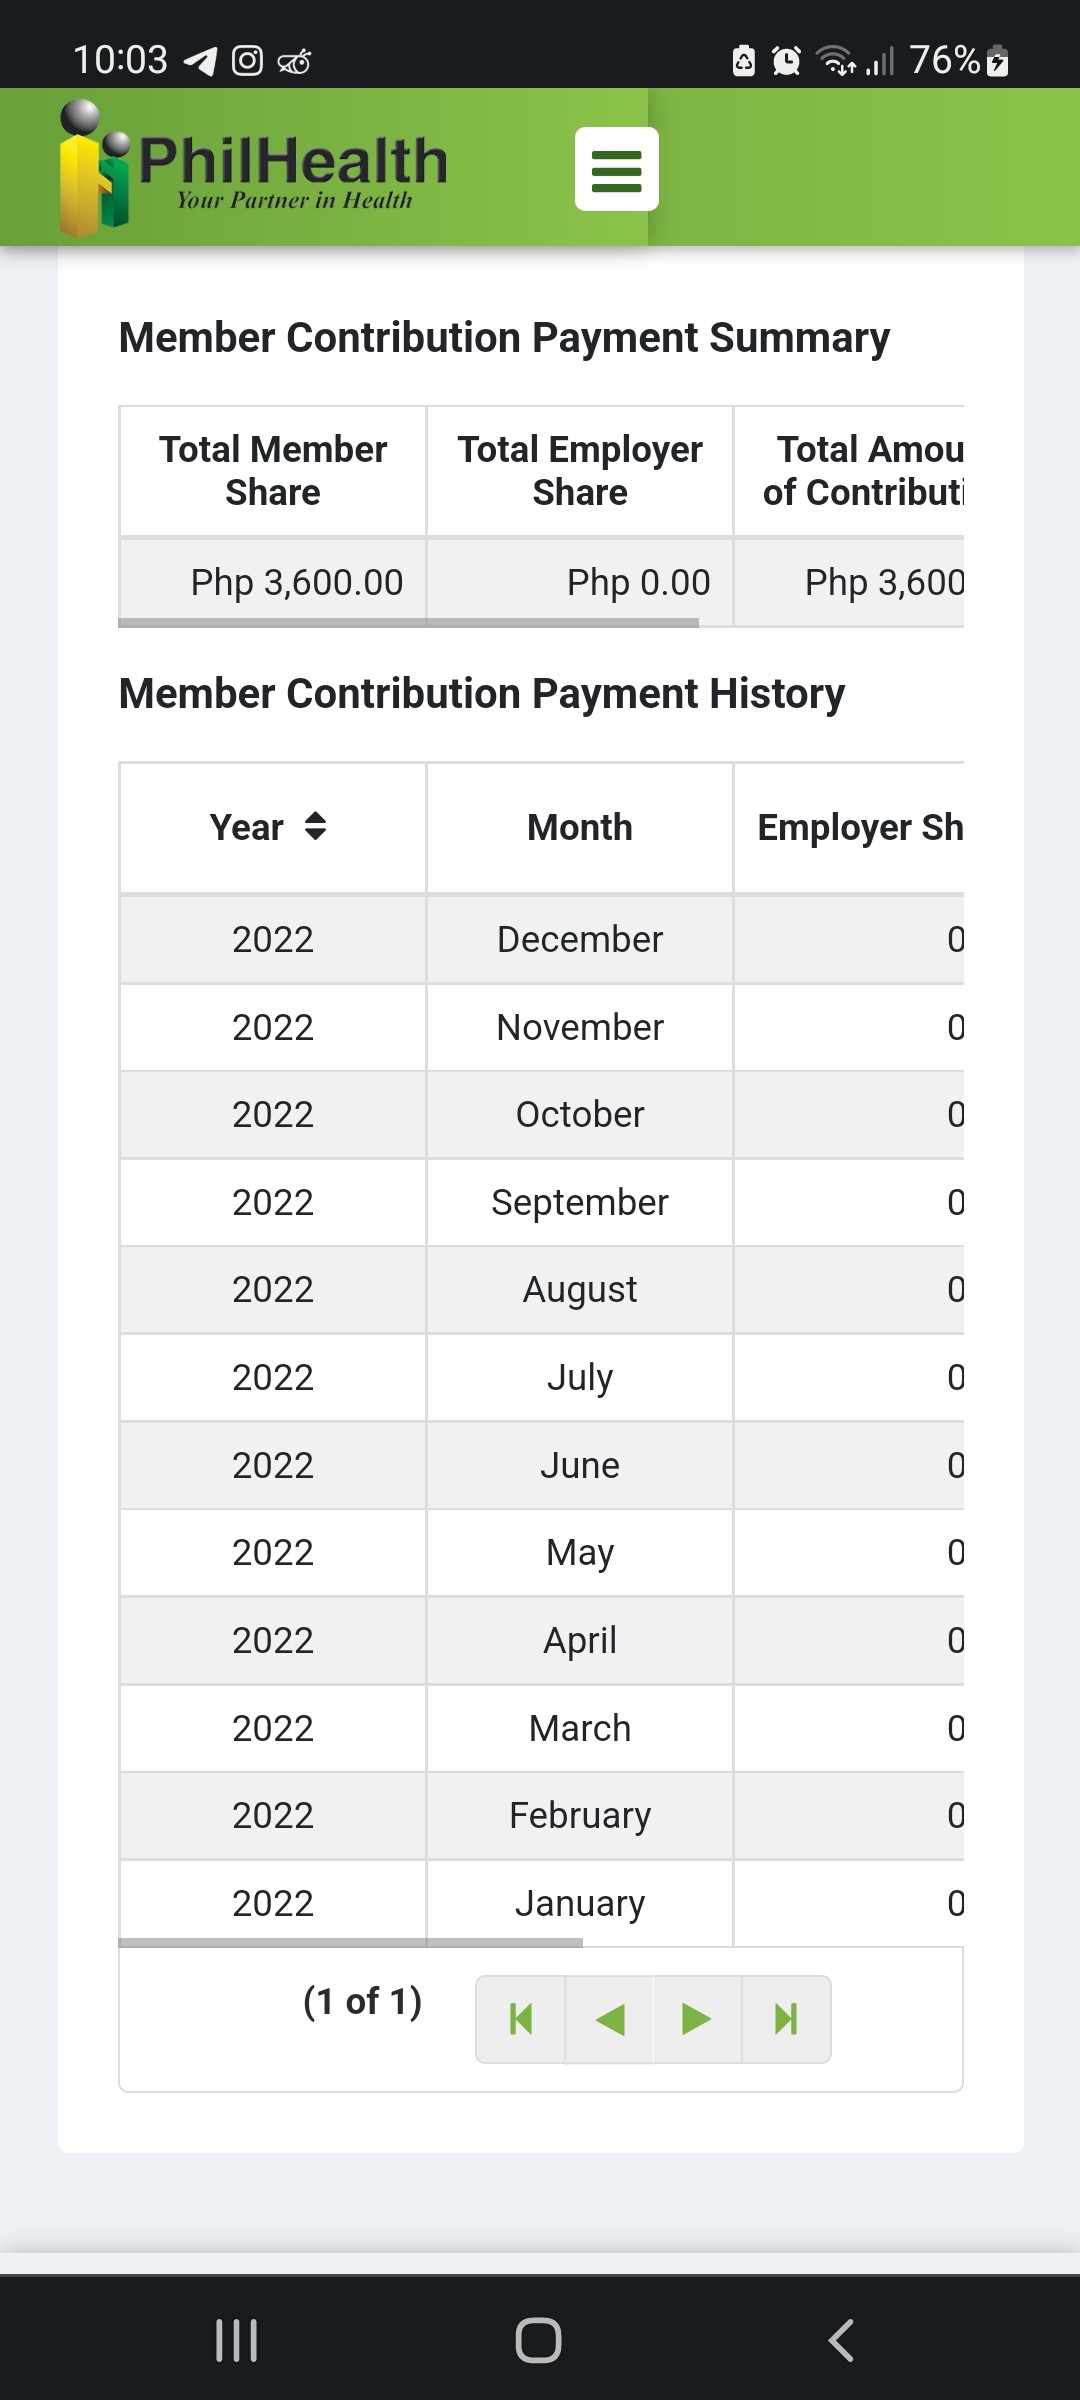Screen dimensions: 1080x2400
Task: Tap the Total Employer Share header
Action: click(580, 471)
